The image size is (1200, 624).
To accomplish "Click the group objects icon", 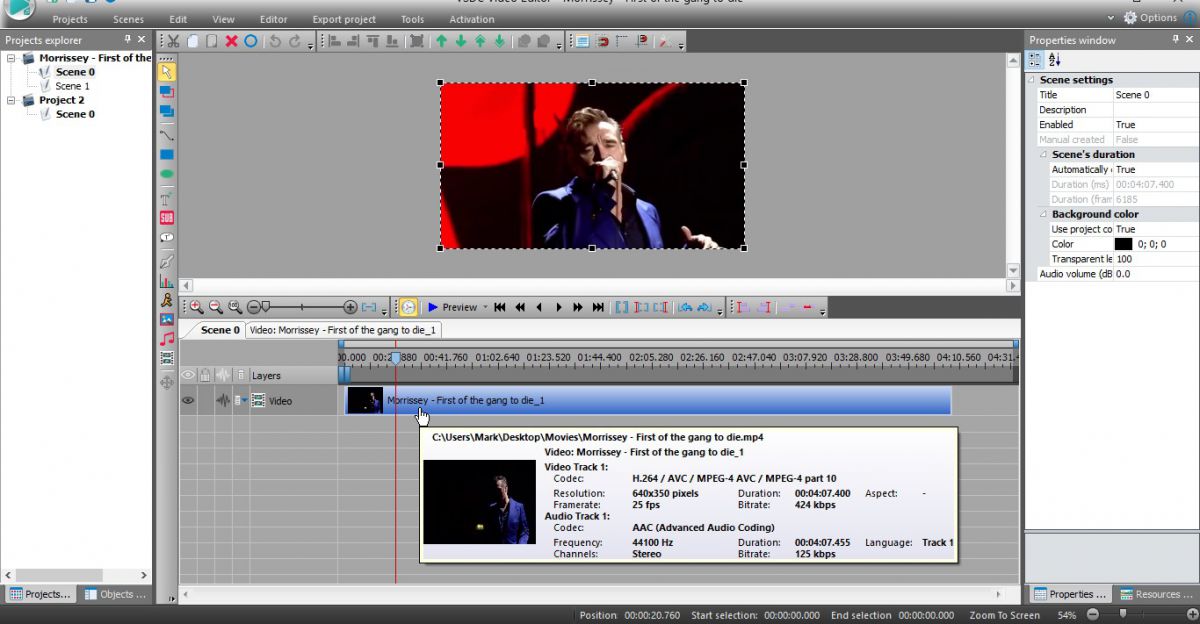I will [523, 41].
